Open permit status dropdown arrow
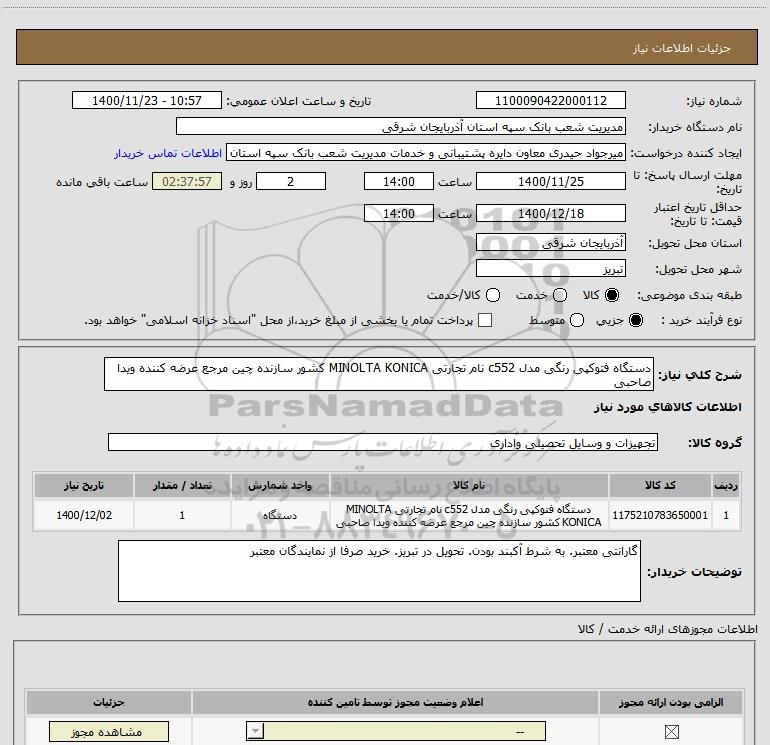This screenshot has width=770, height=745. click(x=255, y=731)
